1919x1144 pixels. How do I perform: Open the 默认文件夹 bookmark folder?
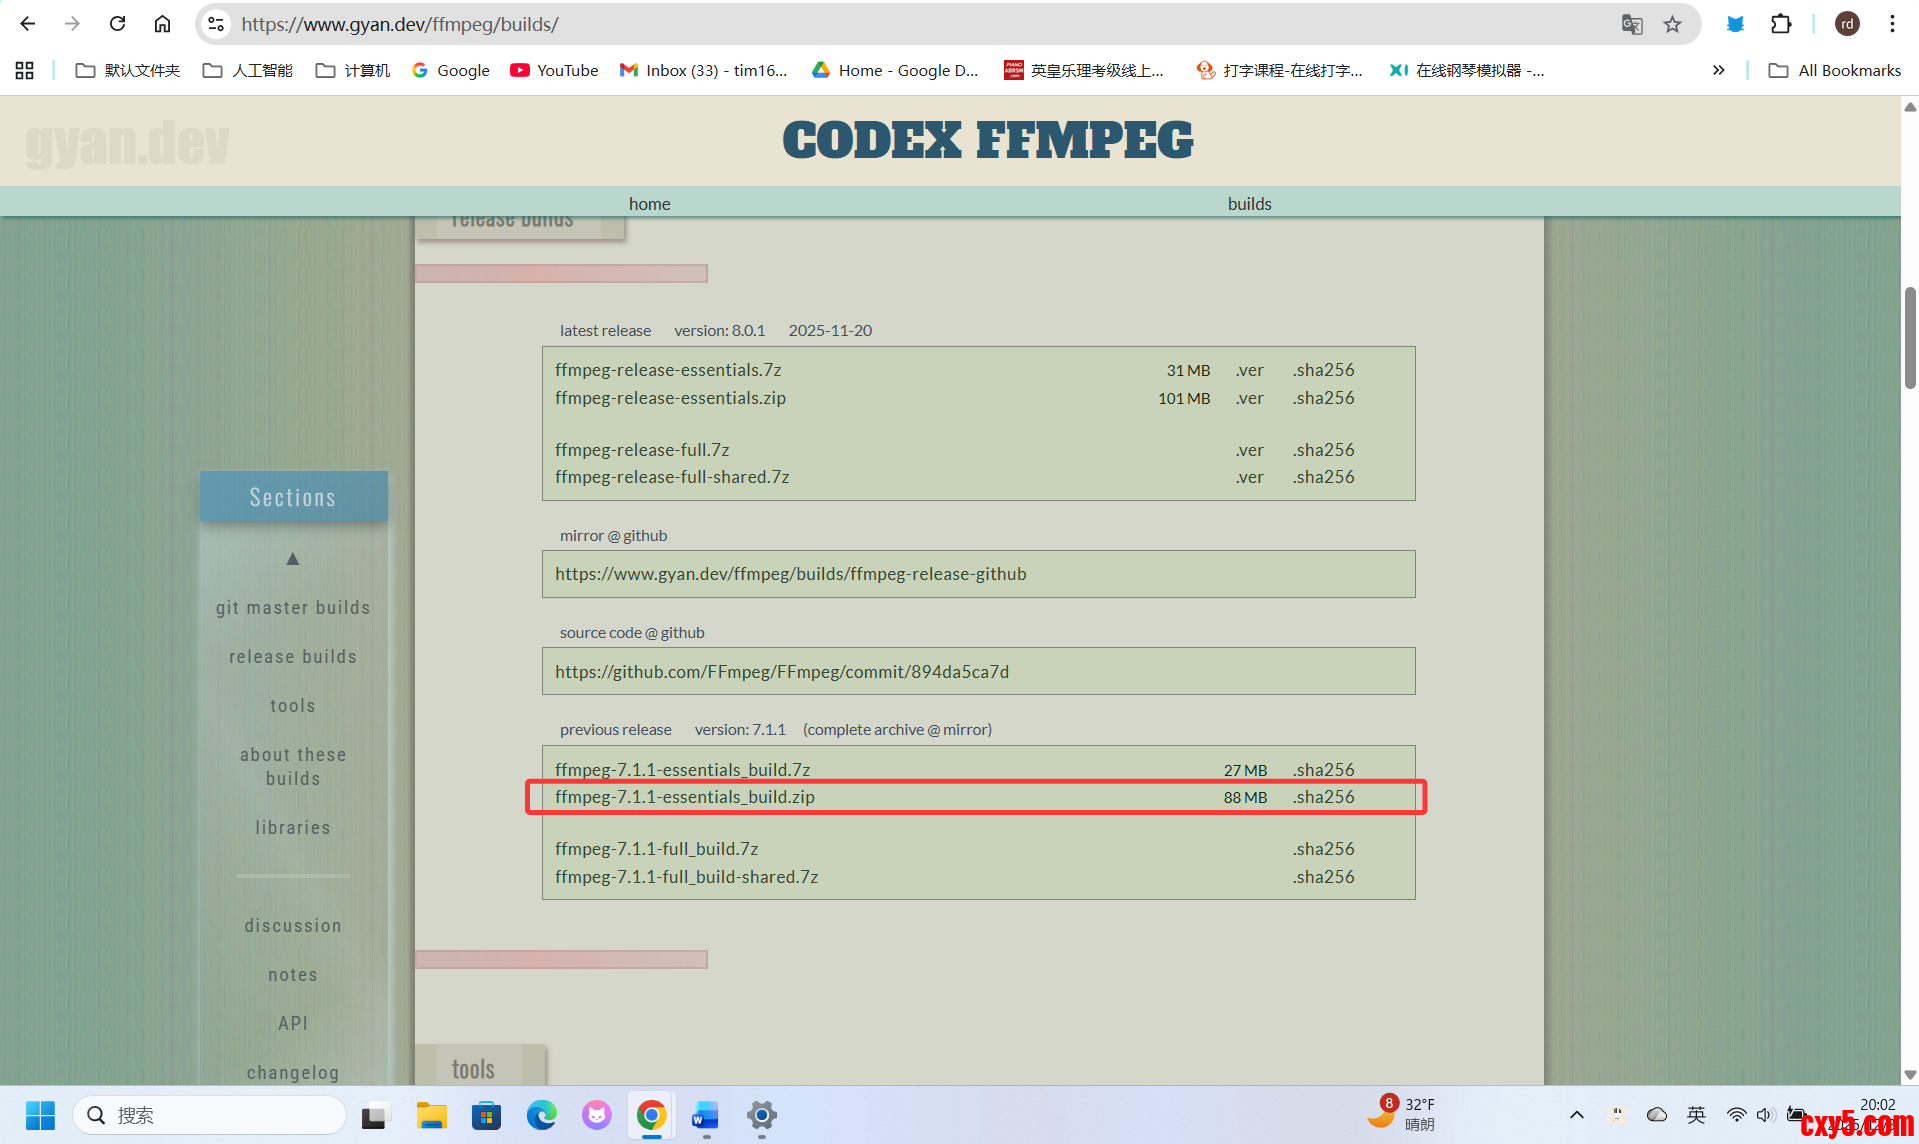click(x=128, y=70)
